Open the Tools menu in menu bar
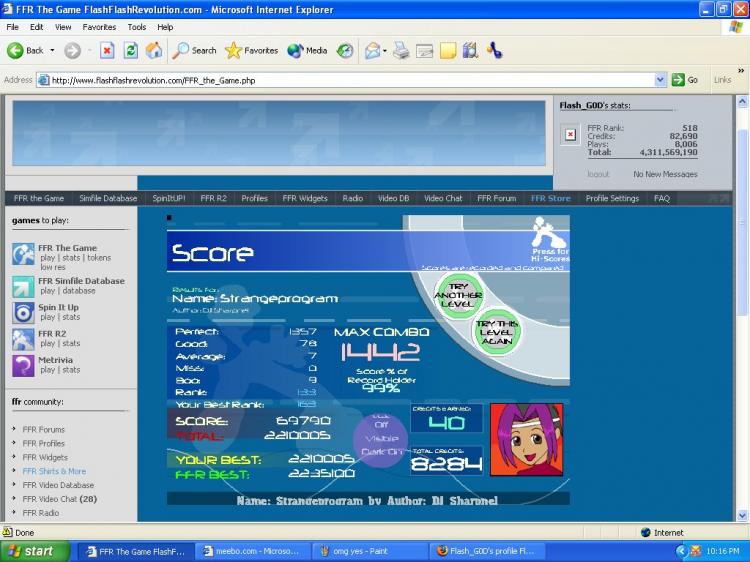This screenshot has height=562, width=750. (x=137, y=27)
